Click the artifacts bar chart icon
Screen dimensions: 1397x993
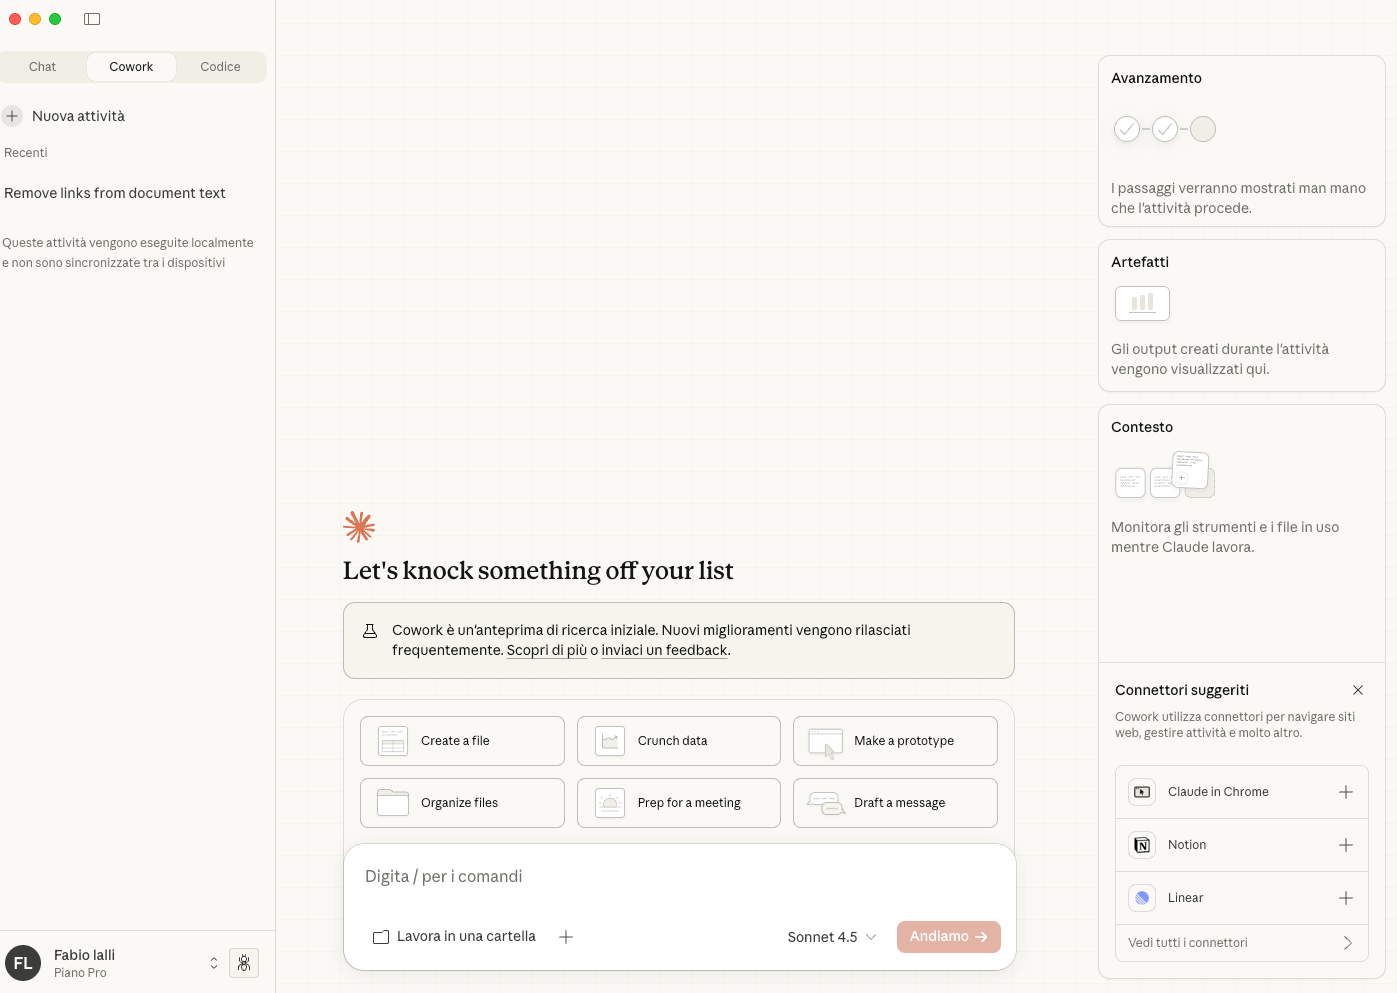pos(1142,303)
